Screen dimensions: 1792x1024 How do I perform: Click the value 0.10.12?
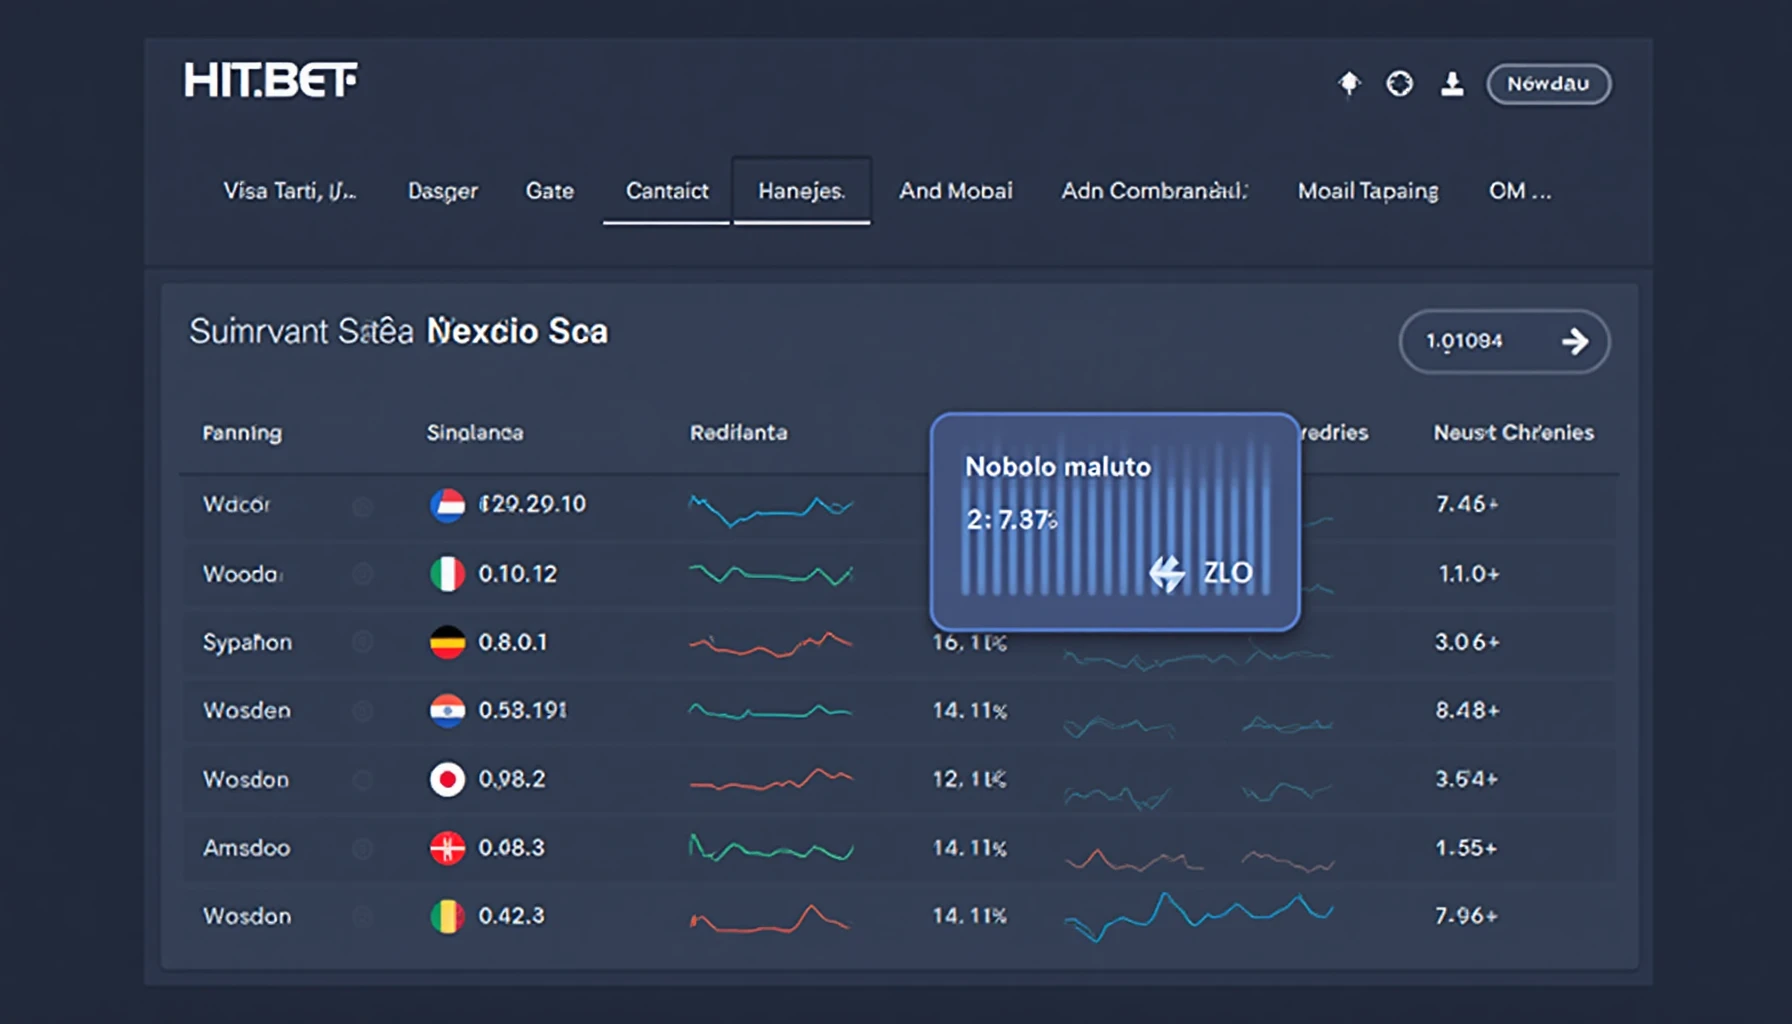pyautogui.click(x=517, y=574)
